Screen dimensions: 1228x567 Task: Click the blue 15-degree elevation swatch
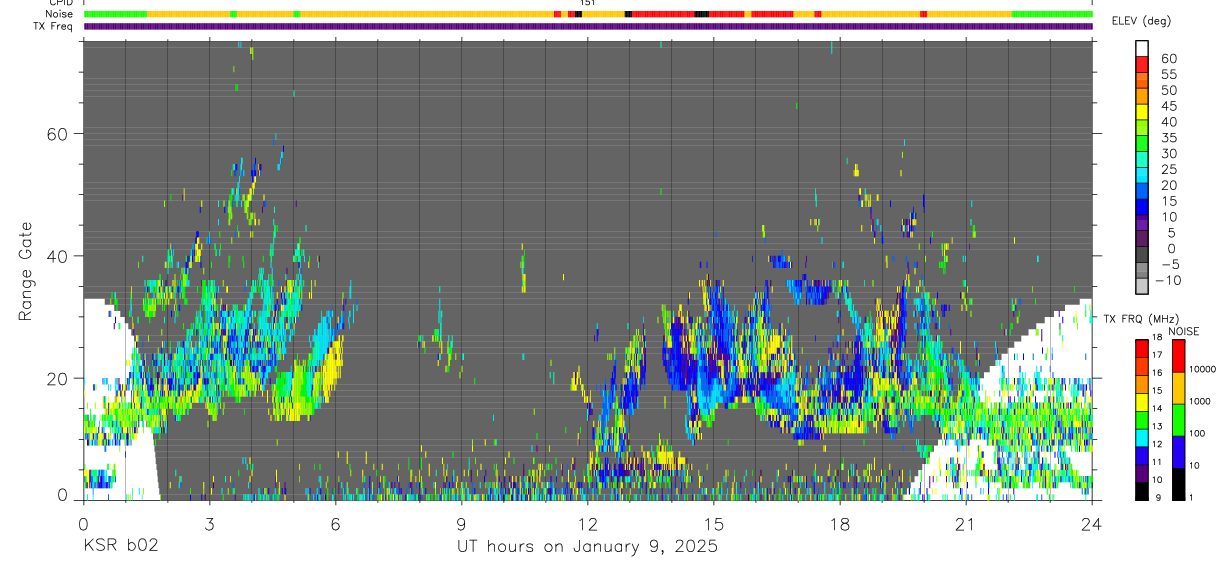(x=1142, y=208)
